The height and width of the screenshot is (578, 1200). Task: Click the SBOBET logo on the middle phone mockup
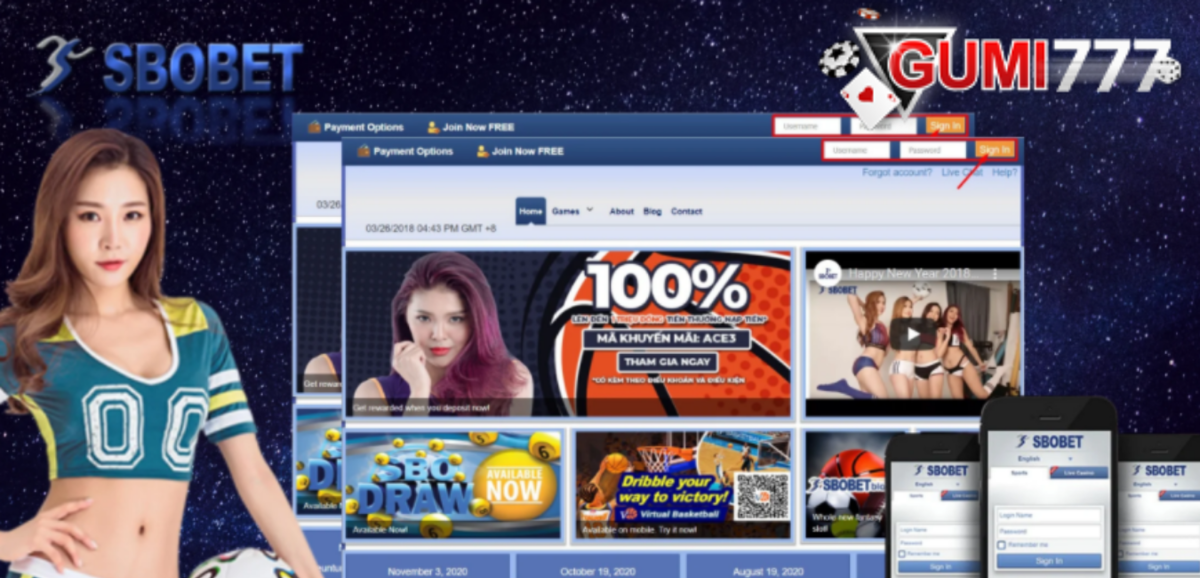click(1049, 440)
